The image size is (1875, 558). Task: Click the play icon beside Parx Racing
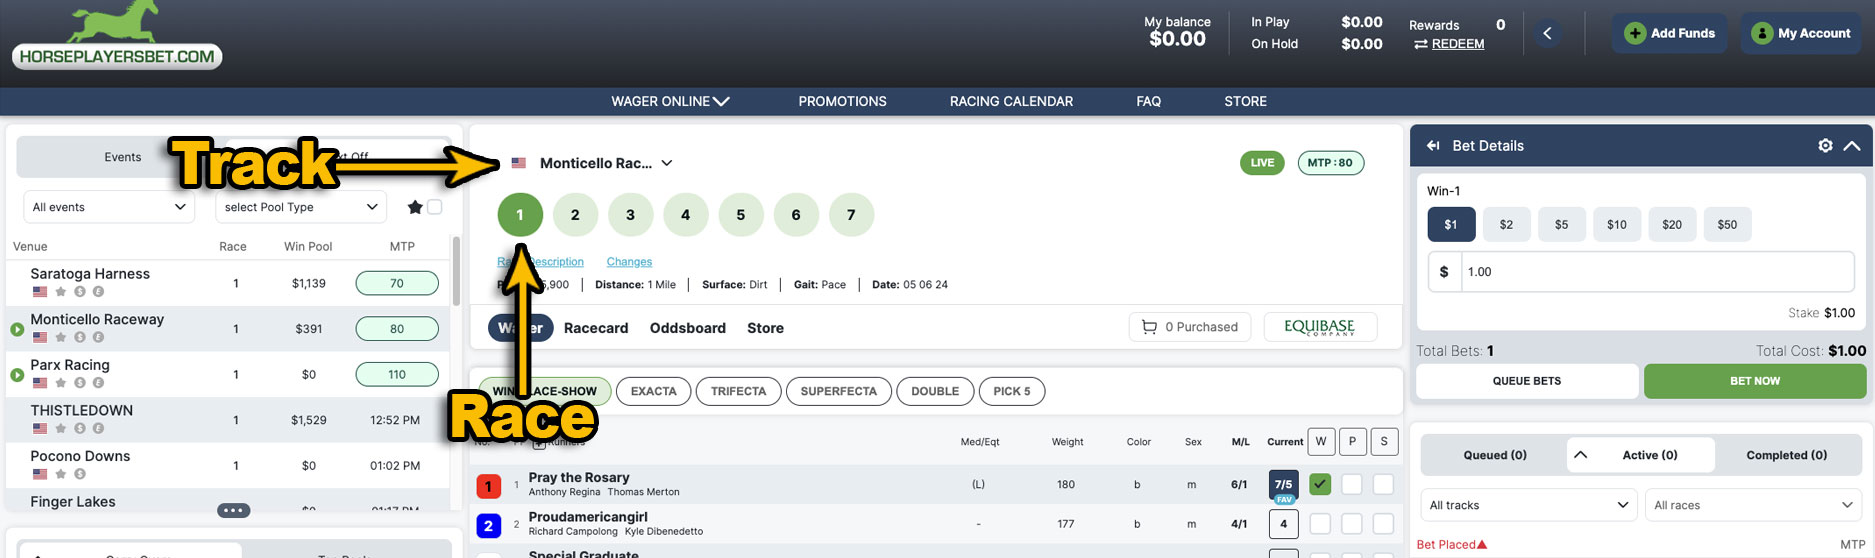point(17,375)
